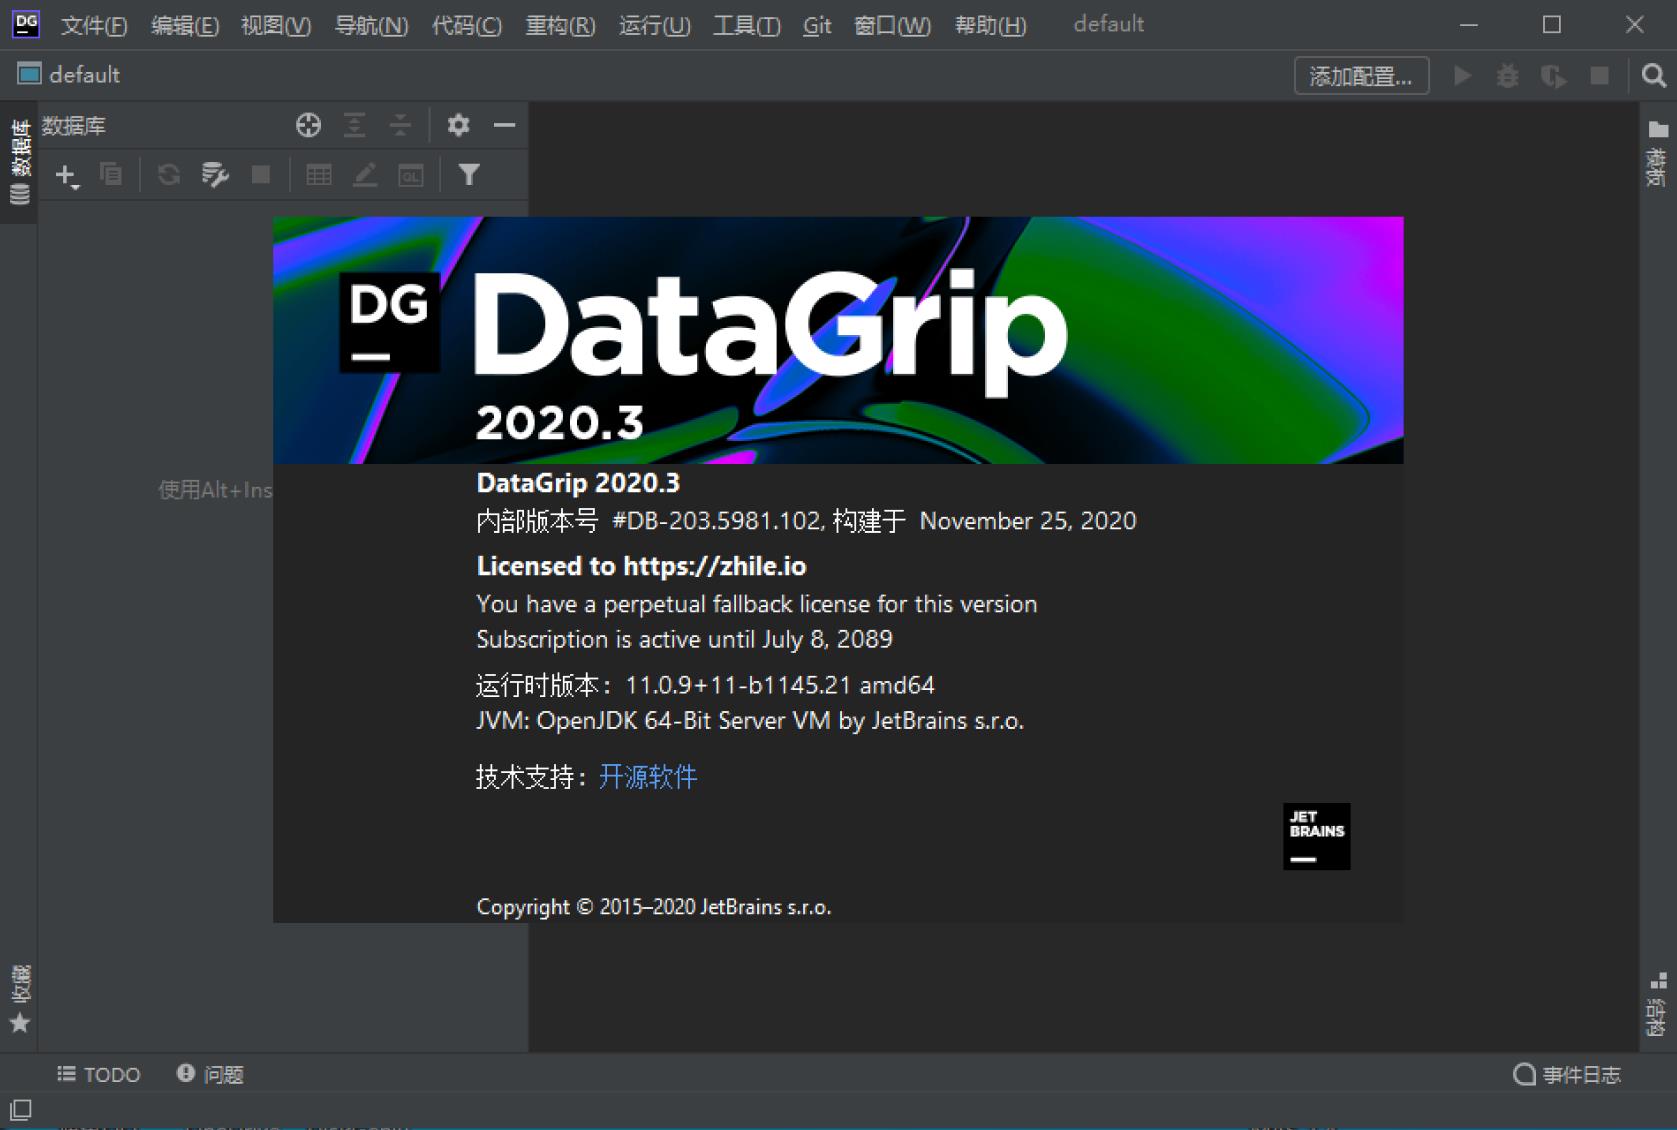Click the 'Licensed to https://zhile.io' text
Screen dimensions: 1677x1130
641,566
